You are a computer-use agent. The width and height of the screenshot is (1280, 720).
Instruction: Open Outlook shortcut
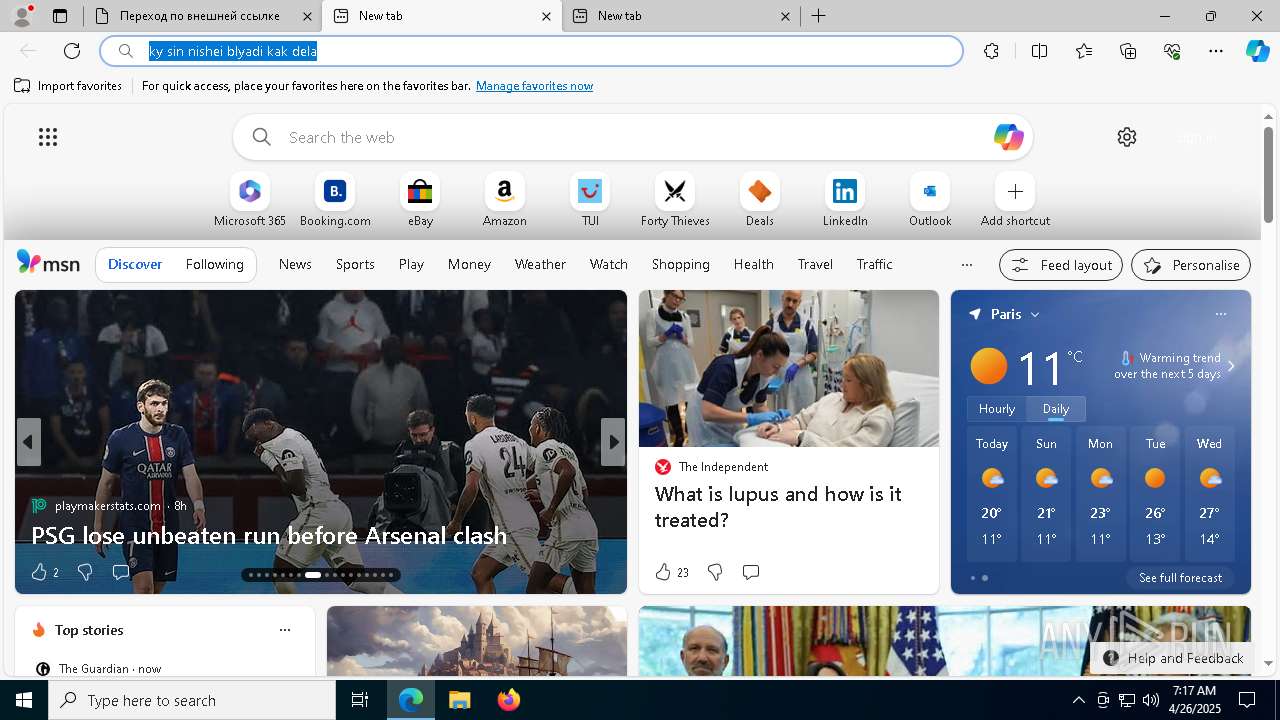point(930,200)
